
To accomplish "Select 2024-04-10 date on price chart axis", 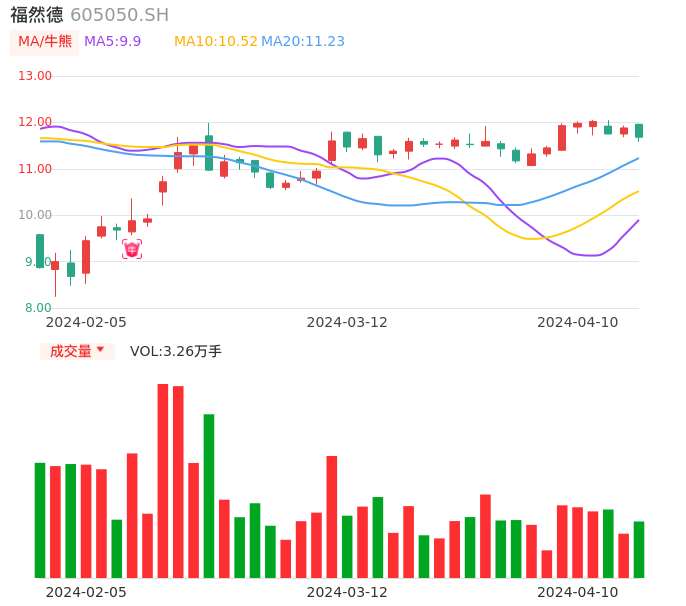I will pos(578,322).
